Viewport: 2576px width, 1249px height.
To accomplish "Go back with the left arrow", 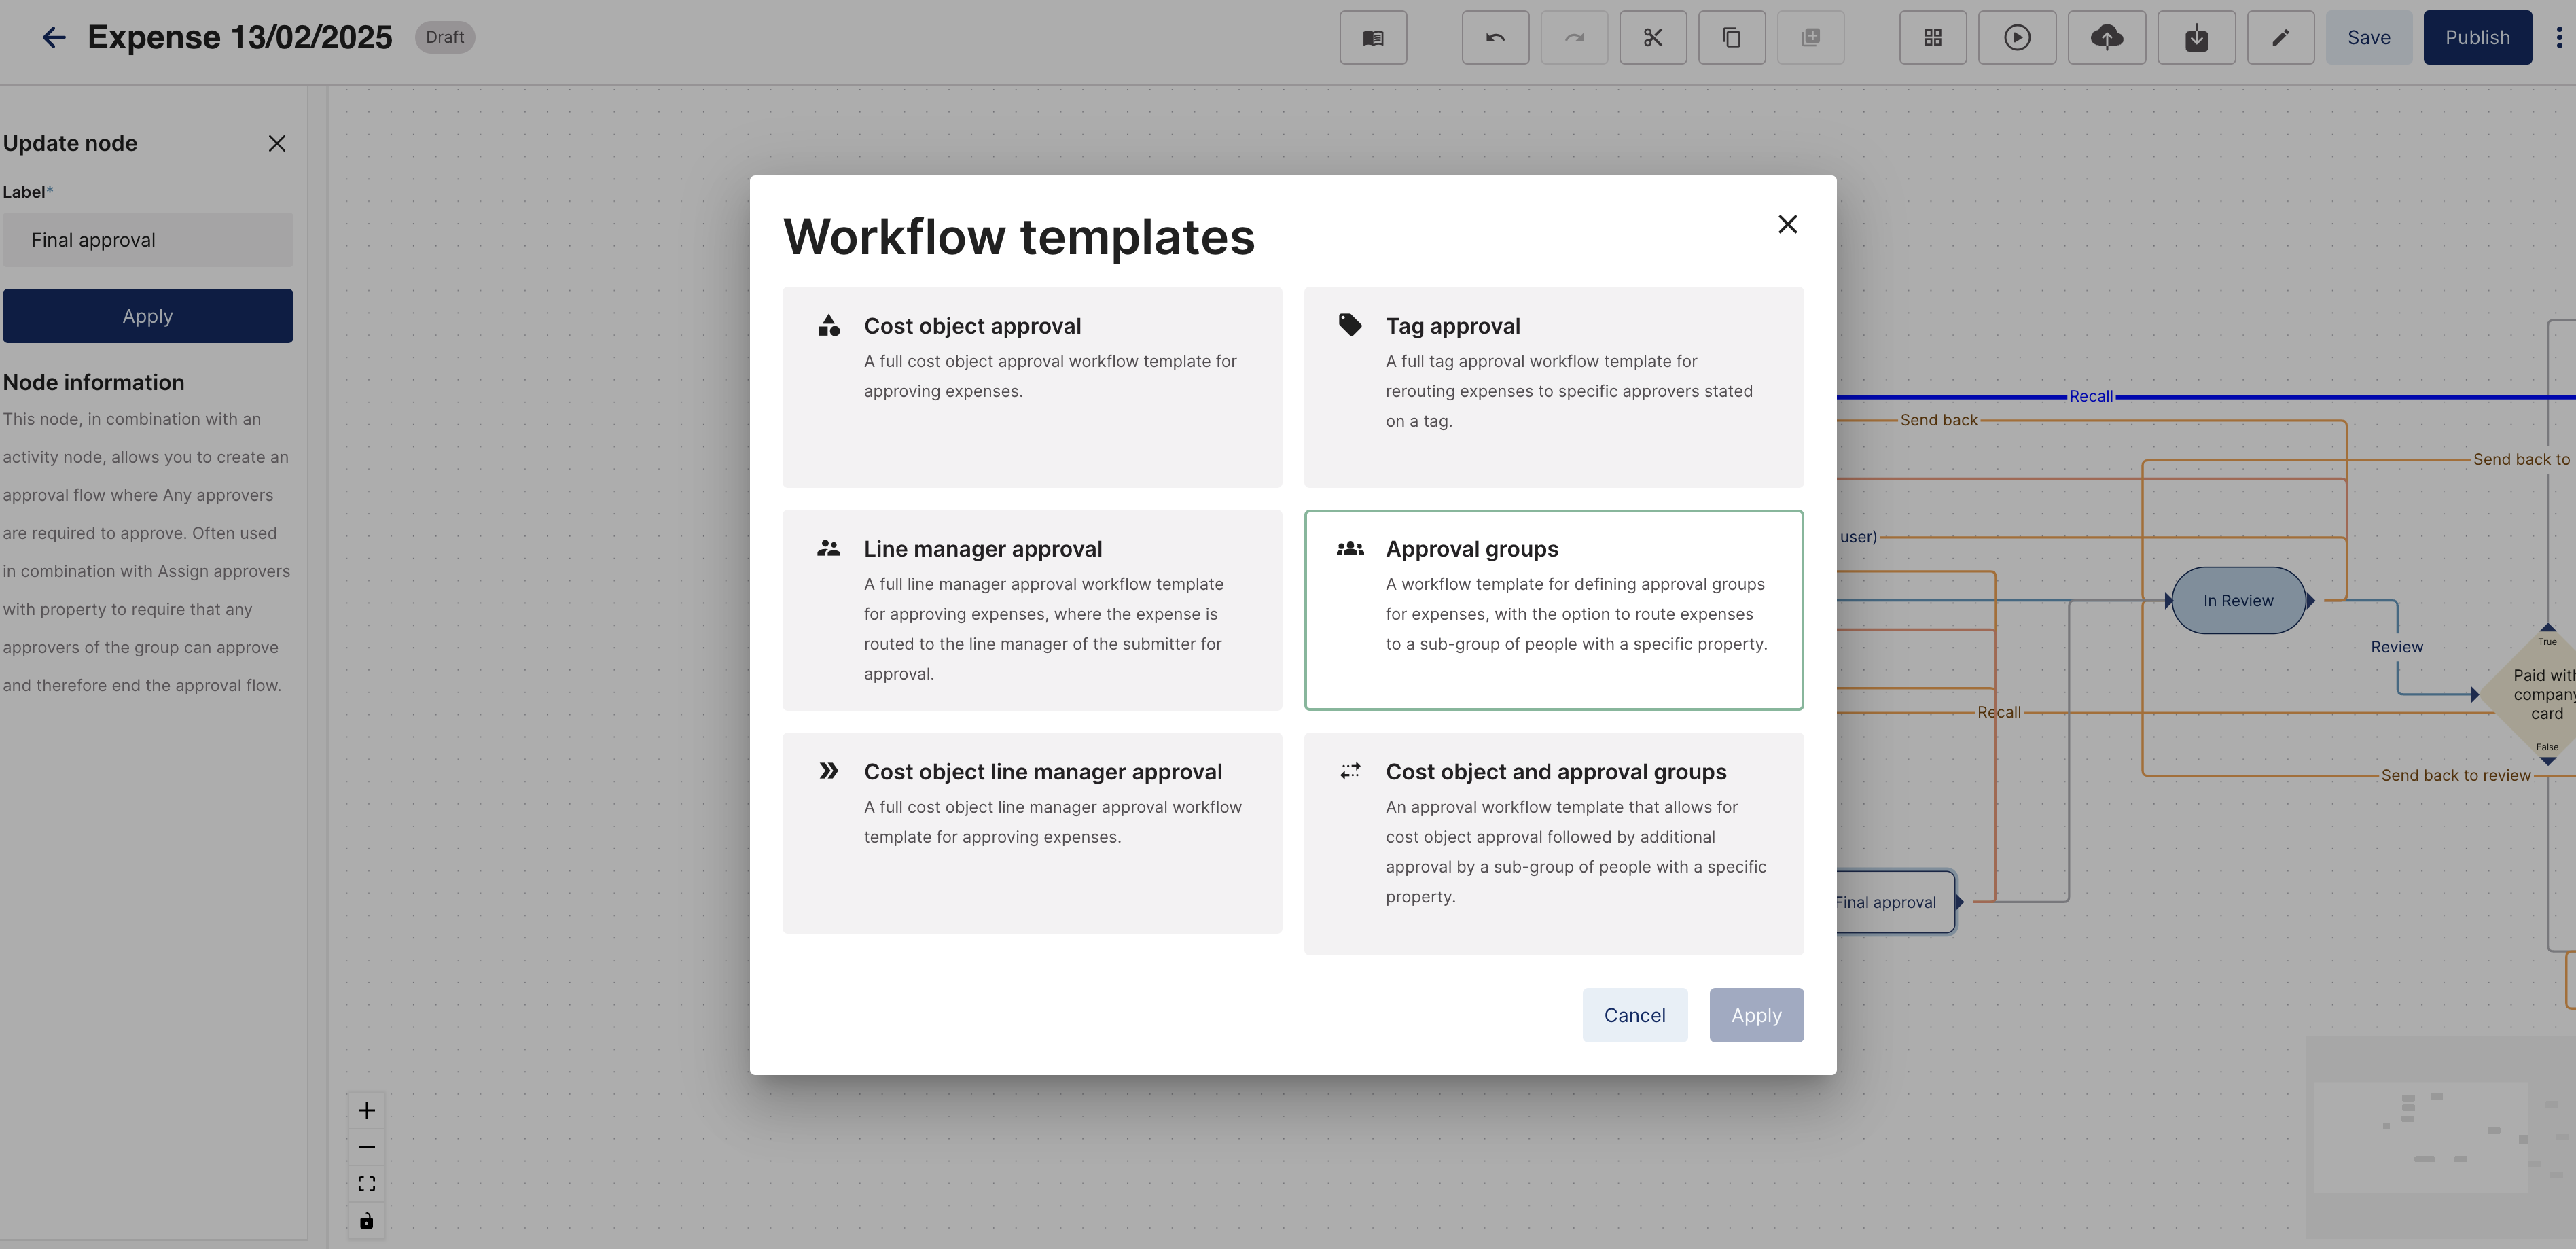I will (x=54, y=38).
